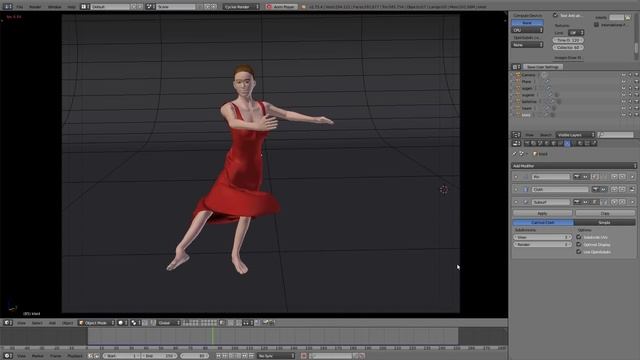Click the Cloth modifier type icon
Image resolution: width=640 pixels, height=360 pixels.
click(526, 189)
